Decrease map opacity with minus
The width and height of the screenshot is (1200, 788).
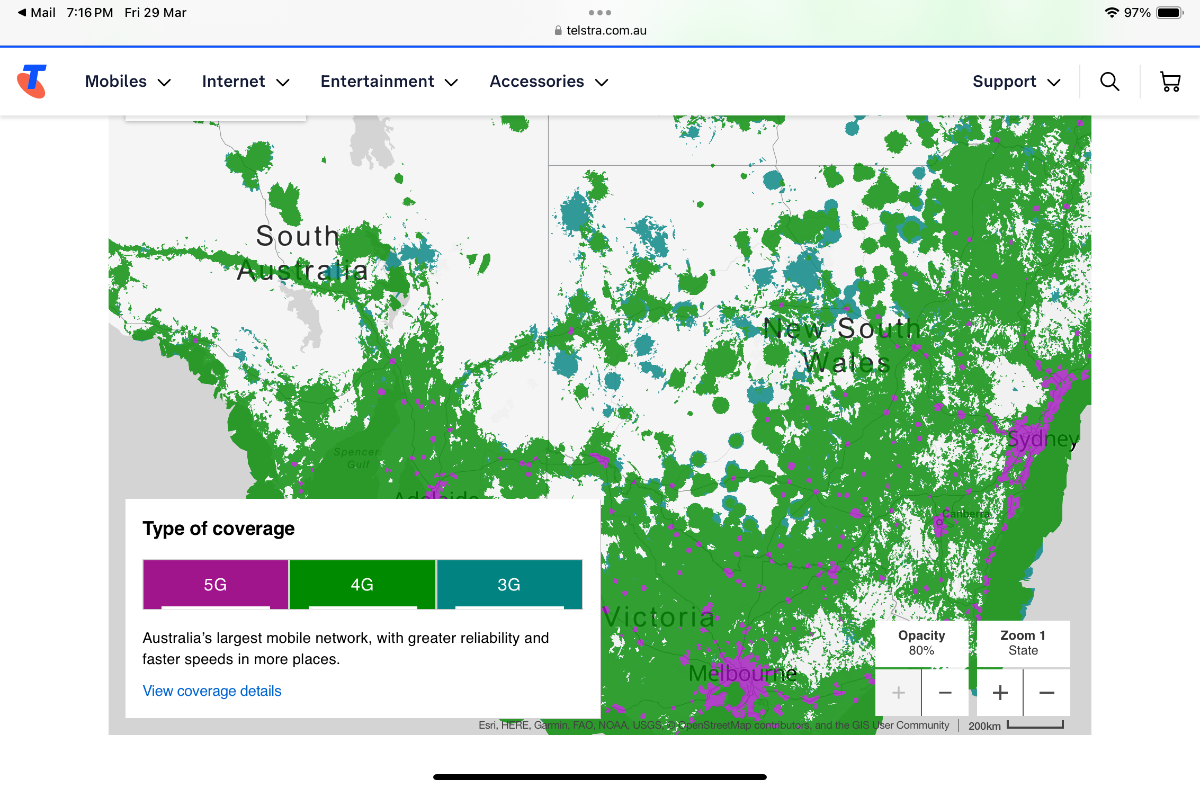coord(945,692)
